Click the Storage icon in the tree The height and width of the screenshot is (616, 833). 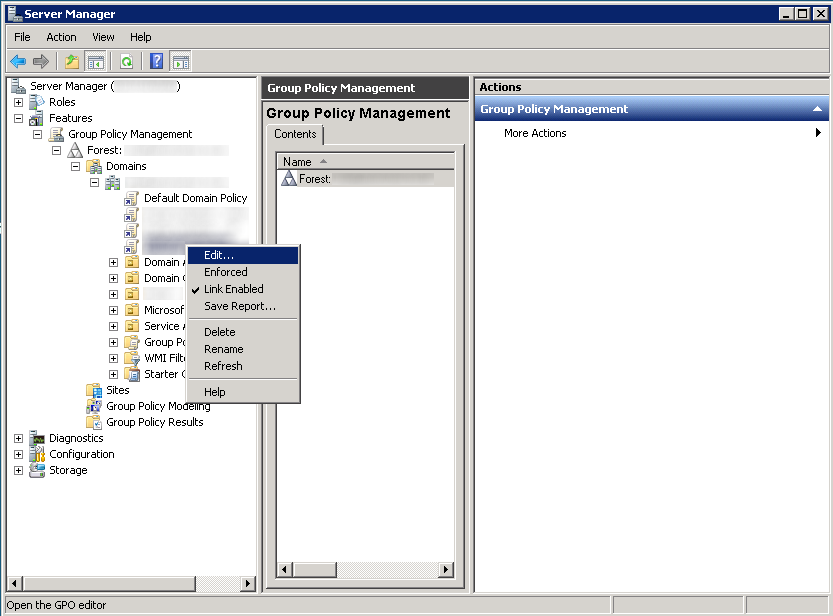(x=37, y=470)
